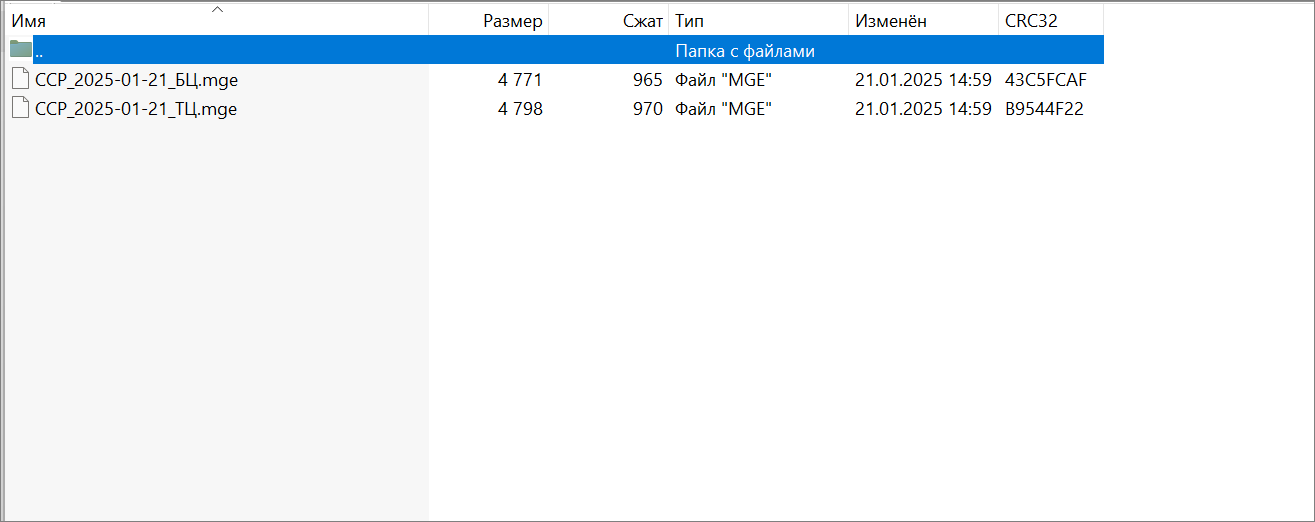1315x522 pixels.
Task: Click the Файл "MGE" type of БЦ.mge
Action: [724, 80]
